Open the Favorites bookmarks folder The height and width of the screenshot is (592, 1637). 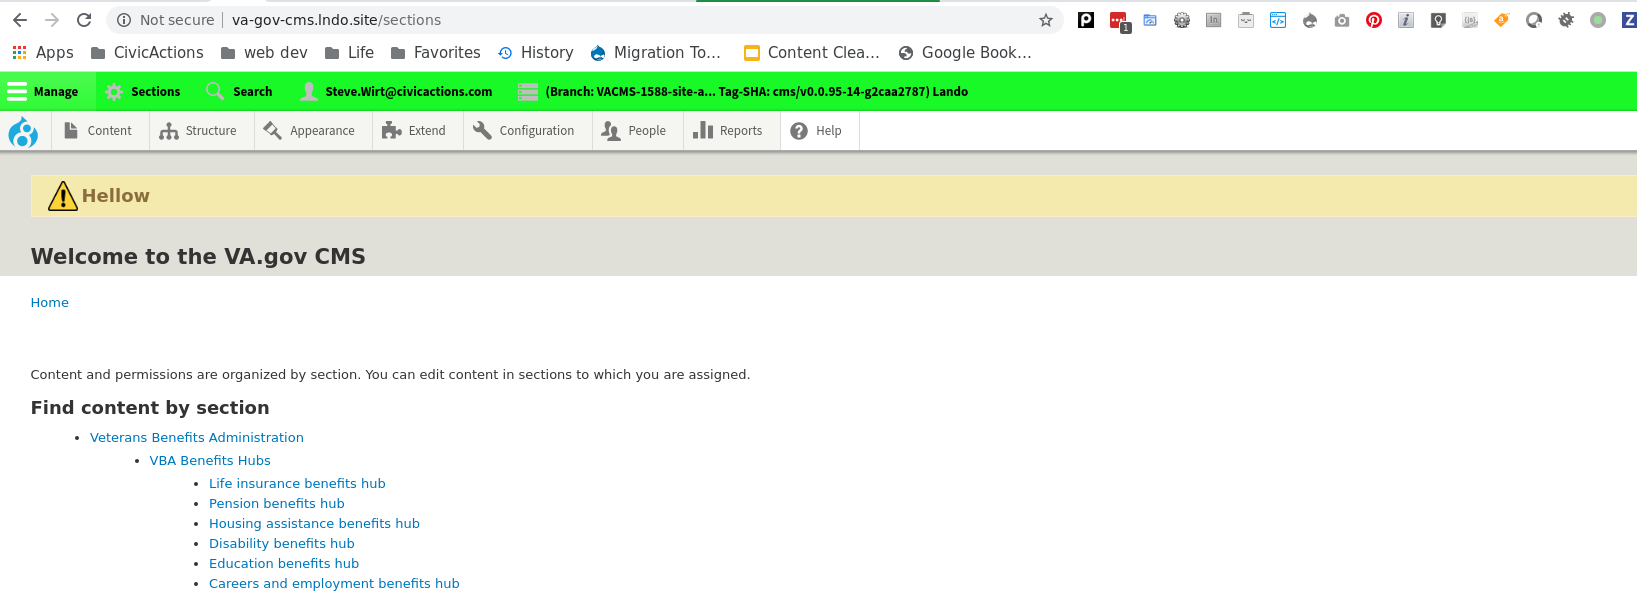pyautogui.click(x=435, y=53)
